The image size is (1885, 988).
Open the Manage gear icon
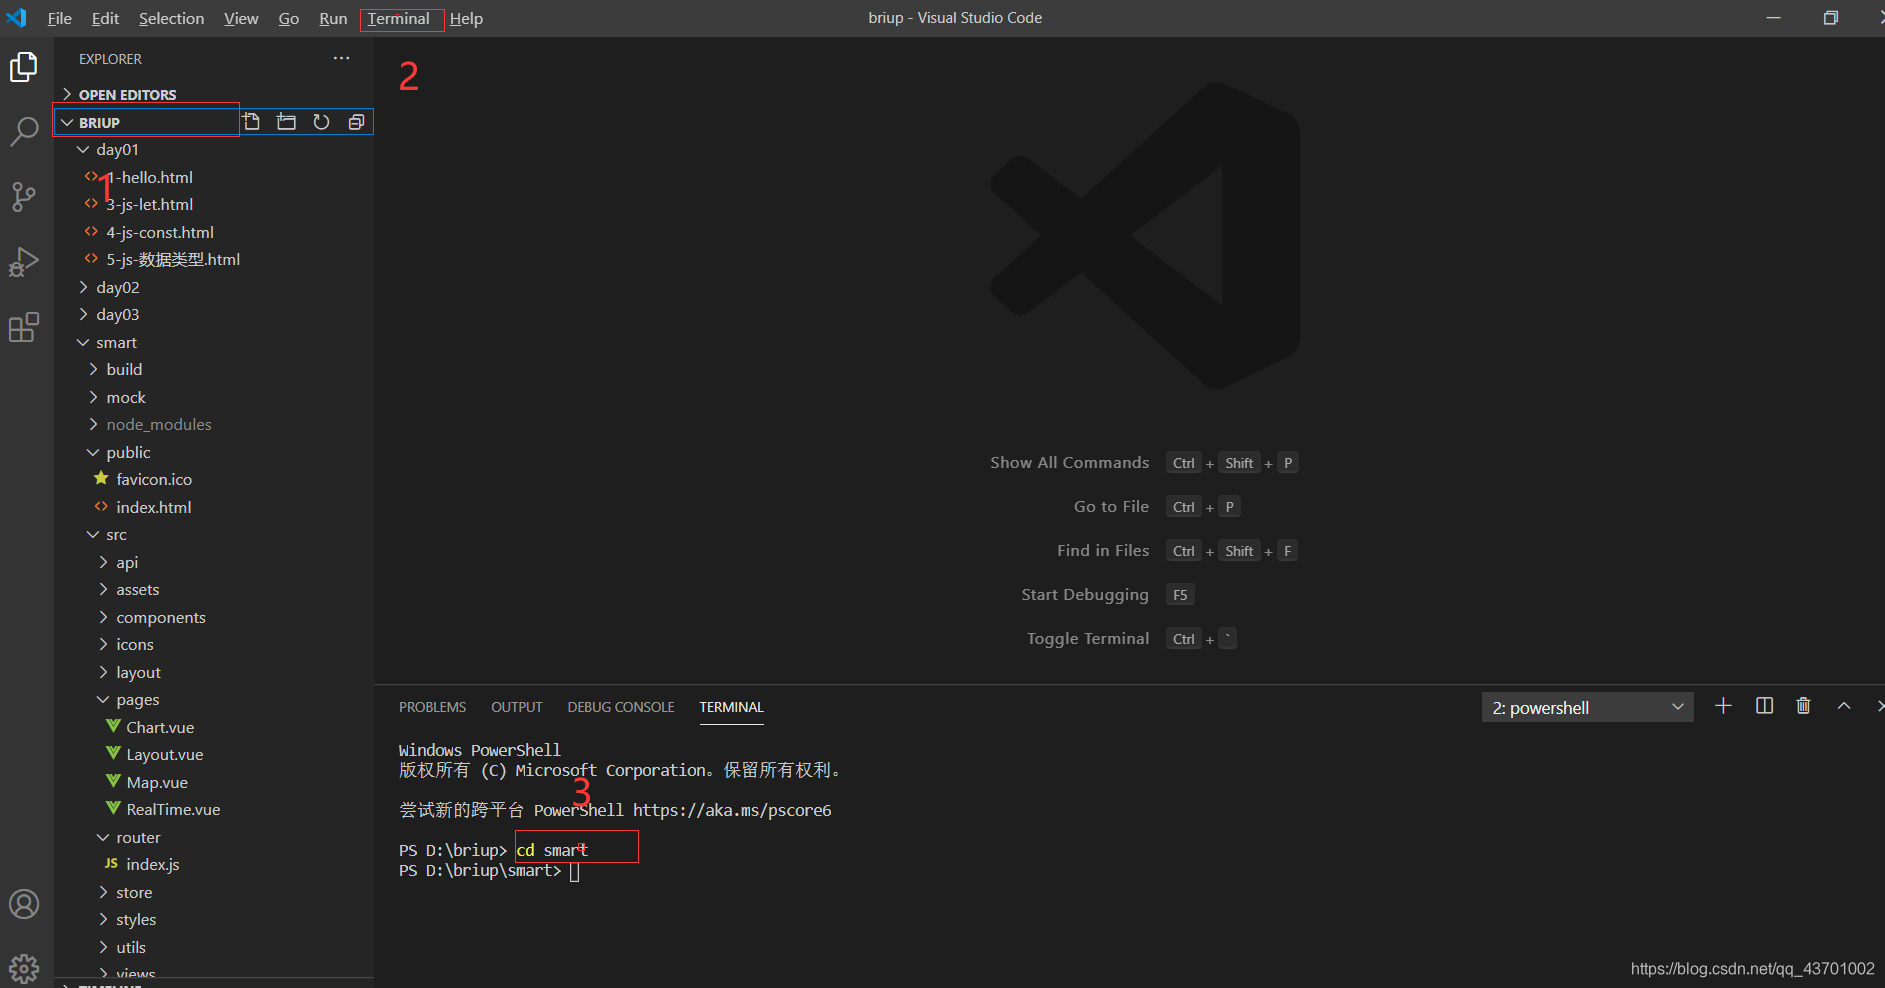click(24, 968)
